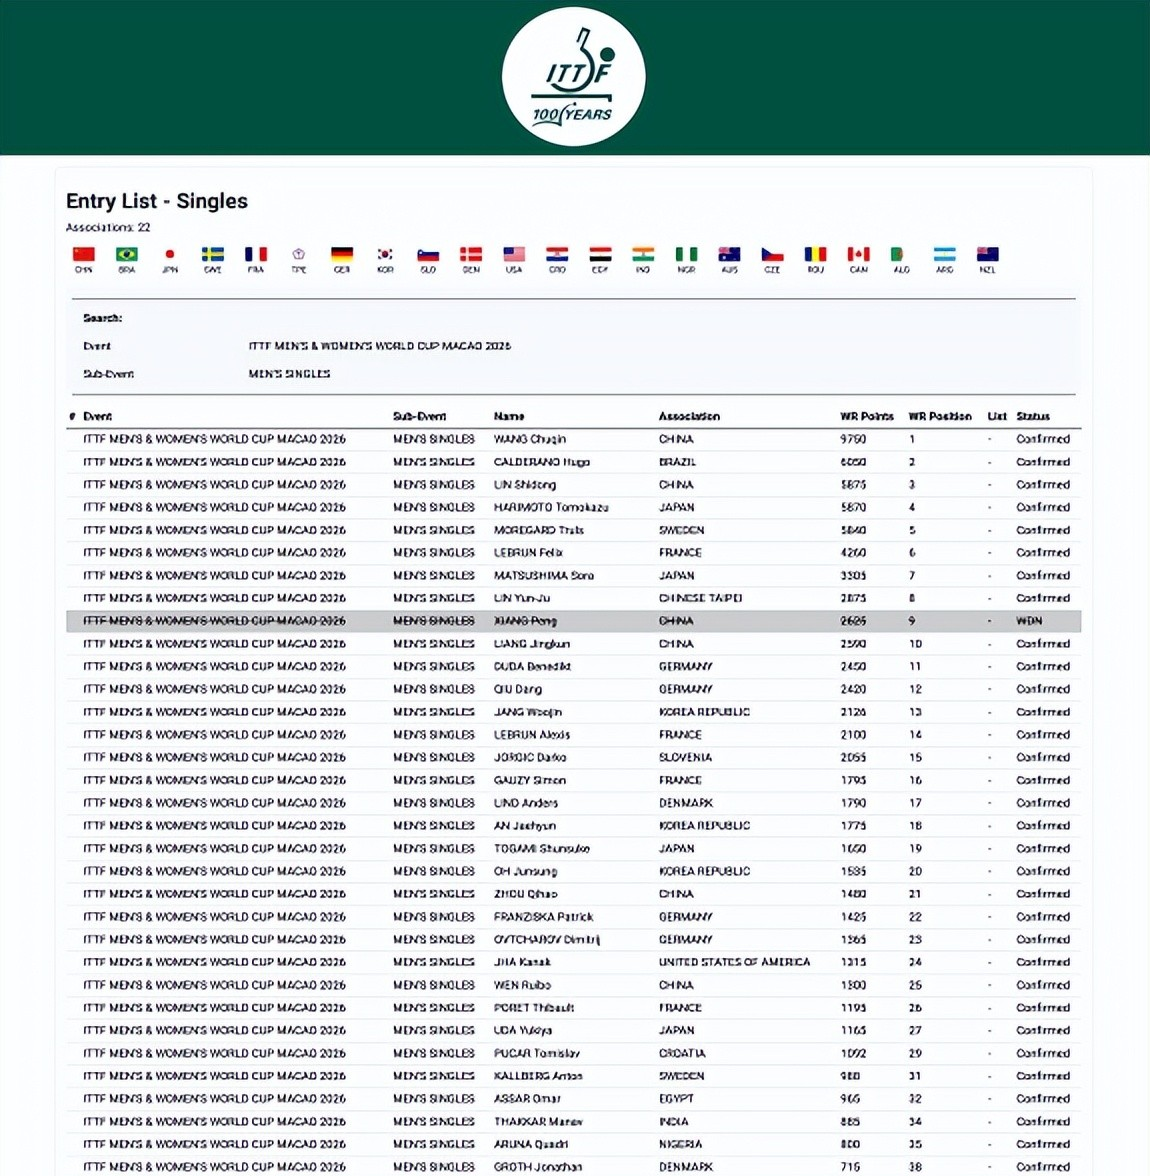
Task: Select the Nigeria (NGR) flag icon
Action: tap(686, 254)
